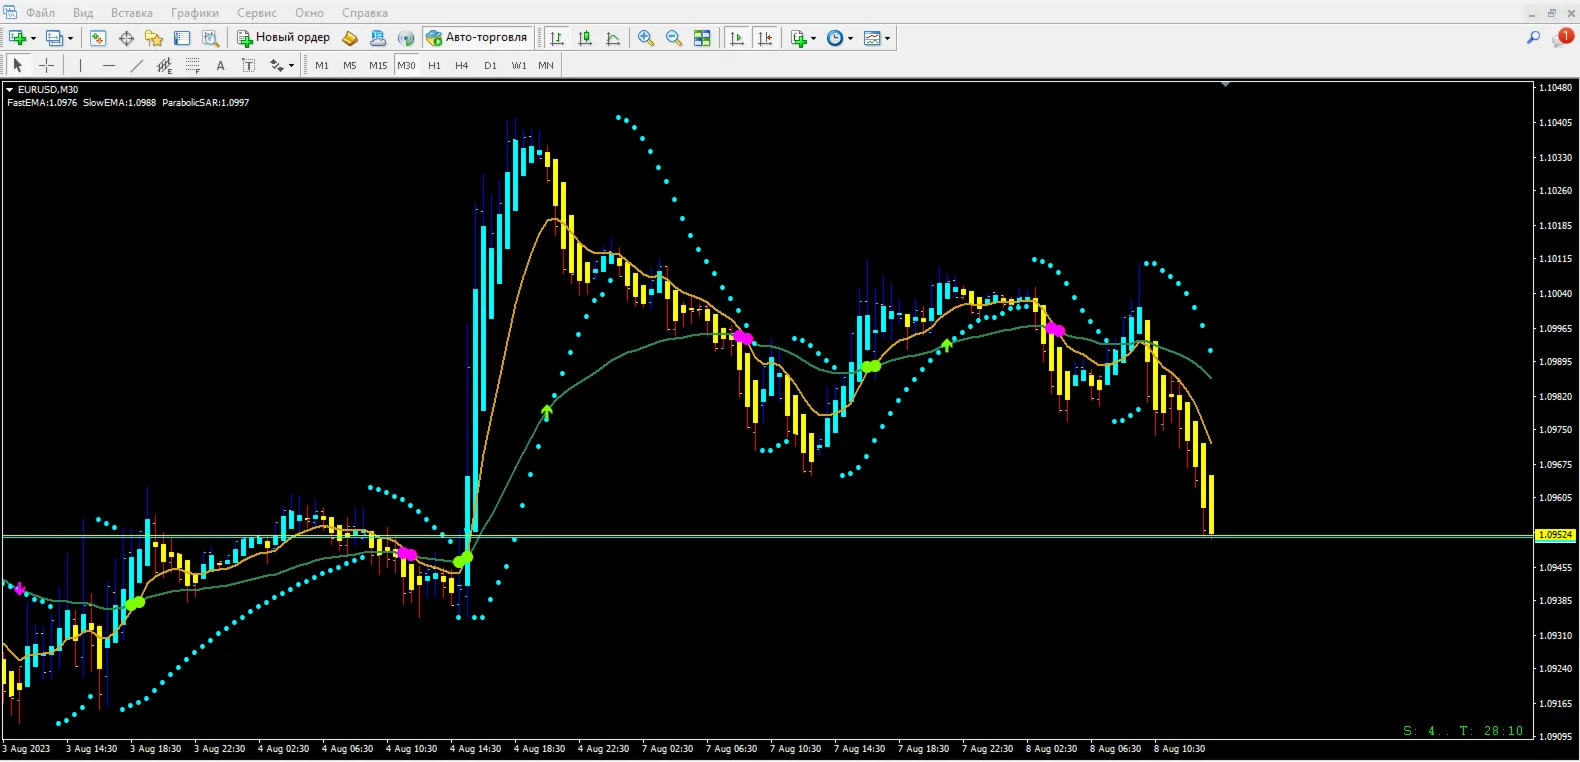Click the chart shift marker triangle
Image resolution: width=1580 pixels, height=762 pixels.
[1225, 85]
